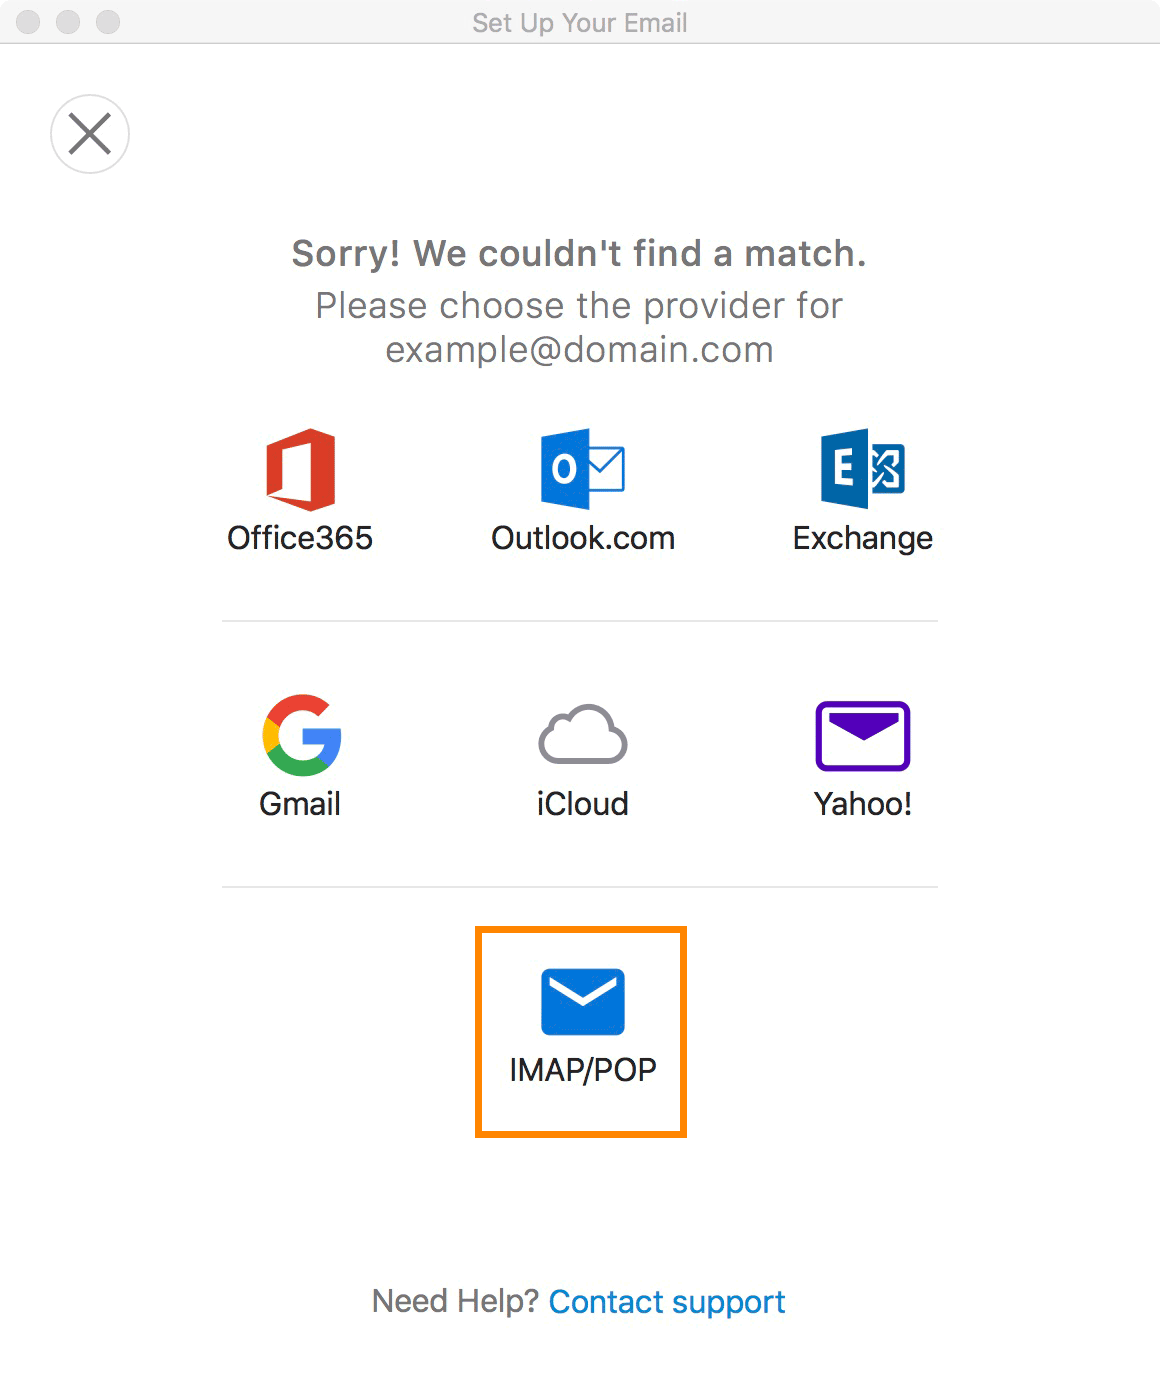Click the Outlook.com text label

[x=583, y=538]
